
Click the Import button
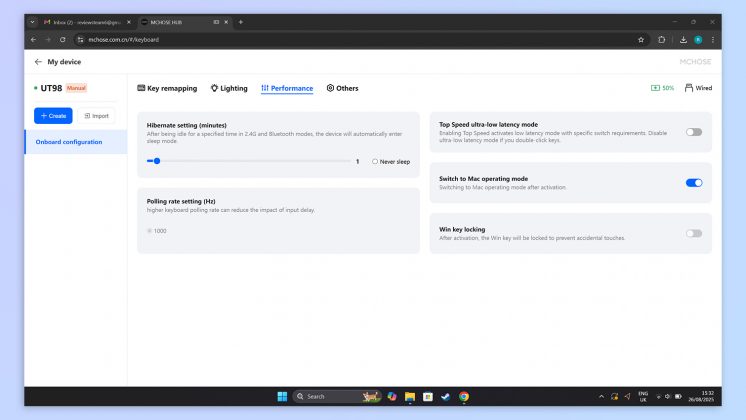tap(96, 116)
